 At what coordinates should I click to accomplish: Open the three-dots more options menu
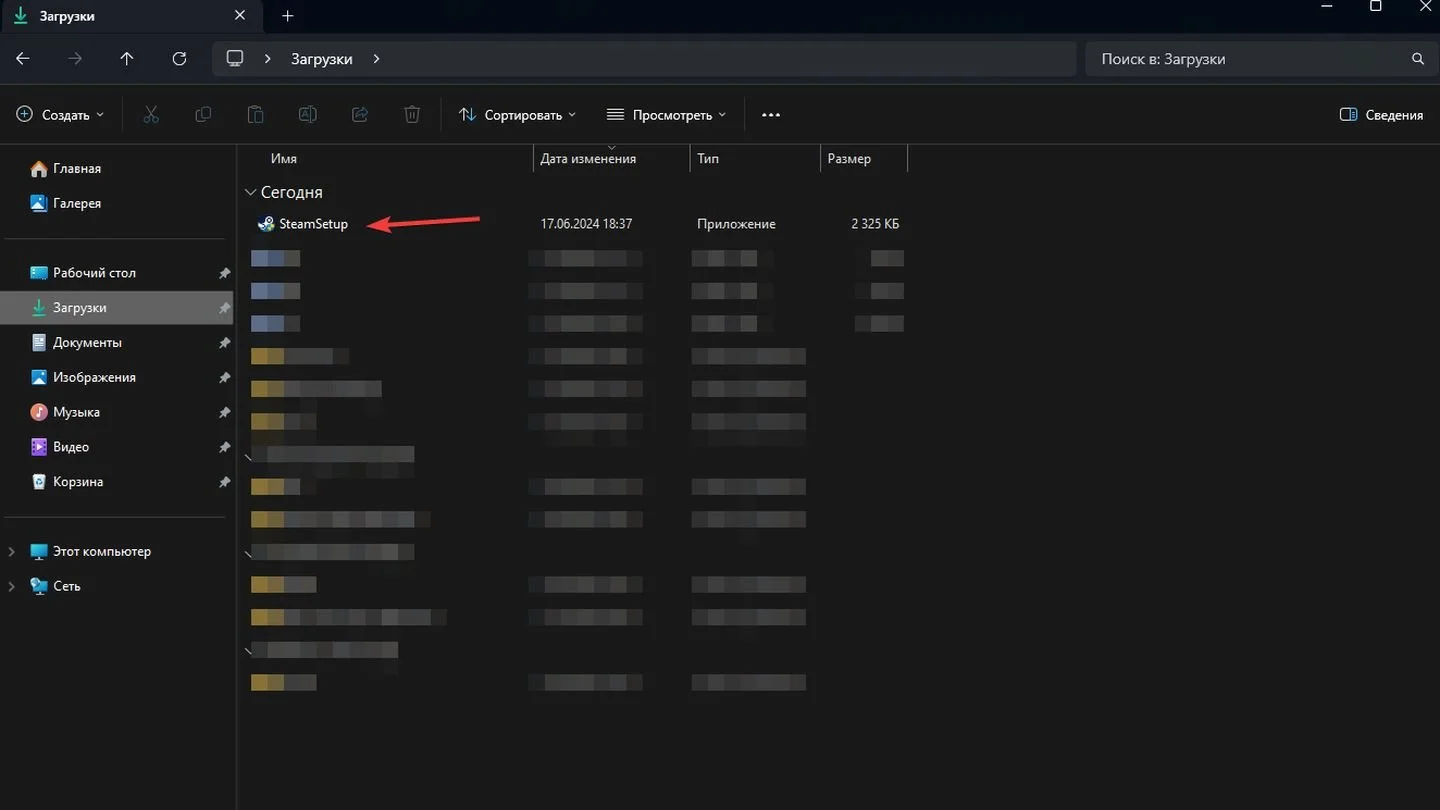(770, 115)
